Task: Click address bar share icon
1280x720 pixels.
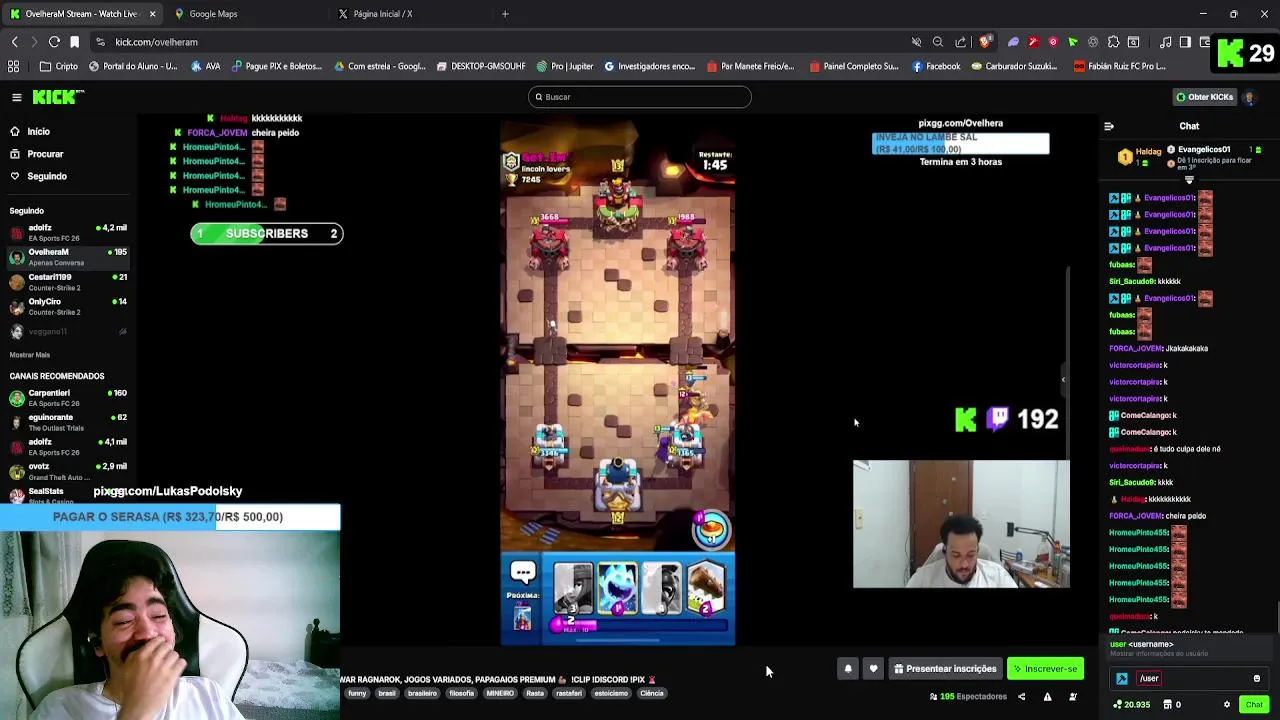Action: (x=961, y=42)
